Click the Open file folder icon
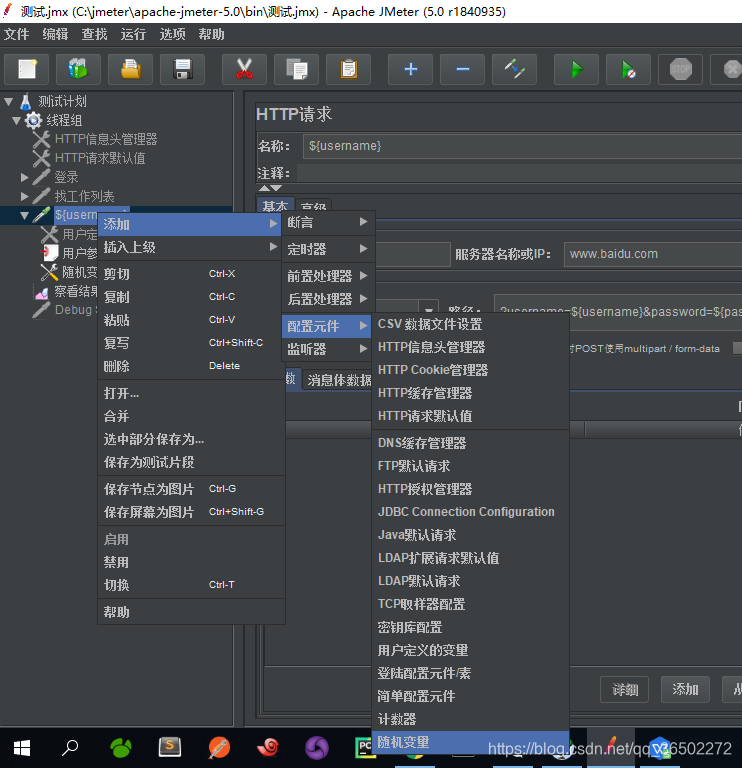Image resolution: width=742 pixels, height=768 pixels. pos(131,69)
